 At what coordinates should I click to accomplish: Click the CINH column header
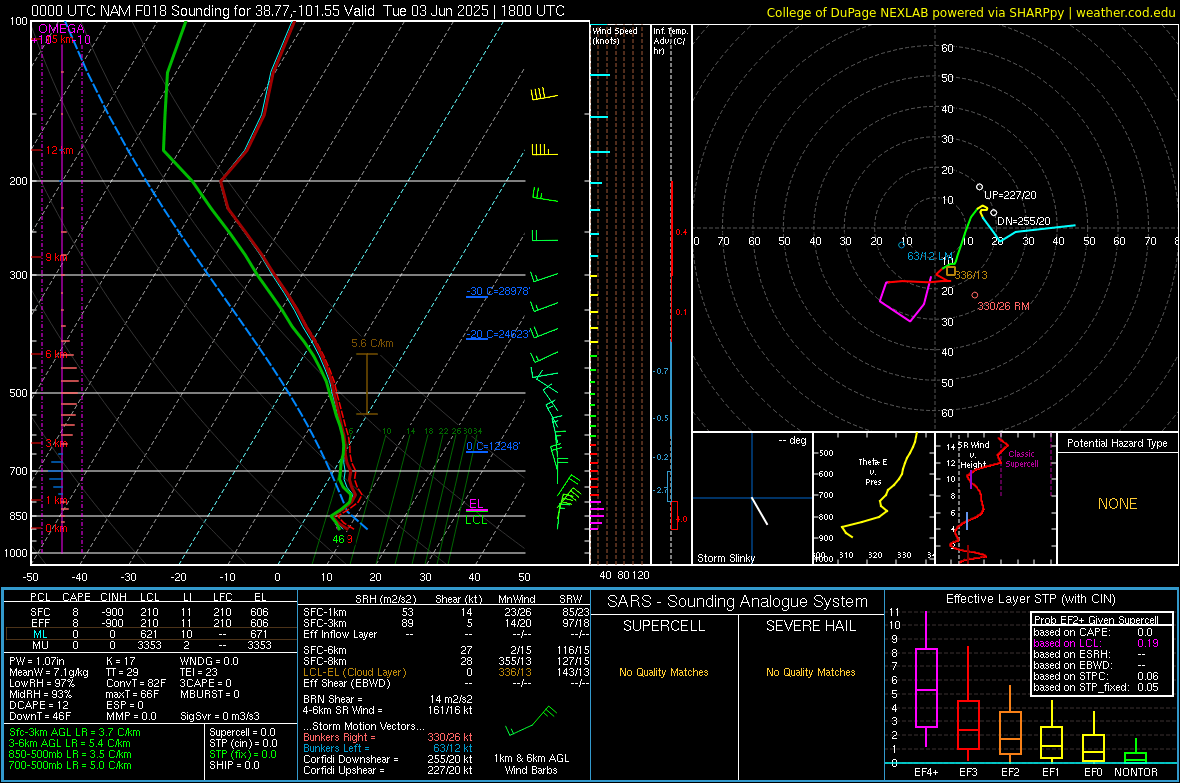pos(113,597)
